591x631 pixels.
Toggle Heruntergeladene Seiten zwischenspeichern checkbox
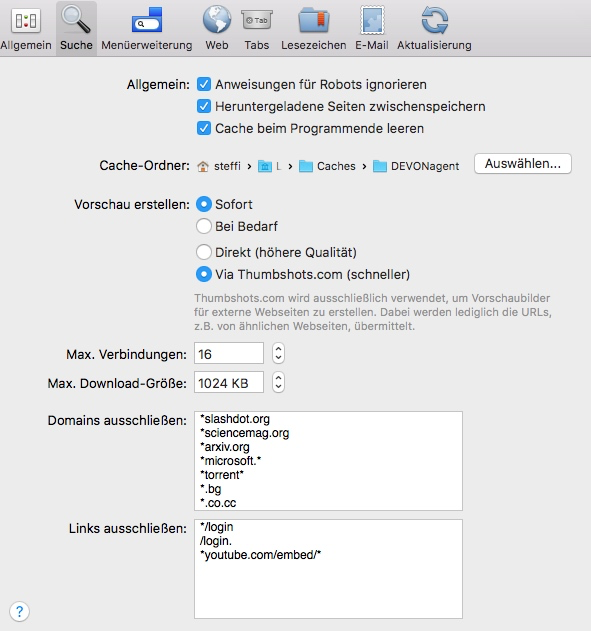pos(204,107)
